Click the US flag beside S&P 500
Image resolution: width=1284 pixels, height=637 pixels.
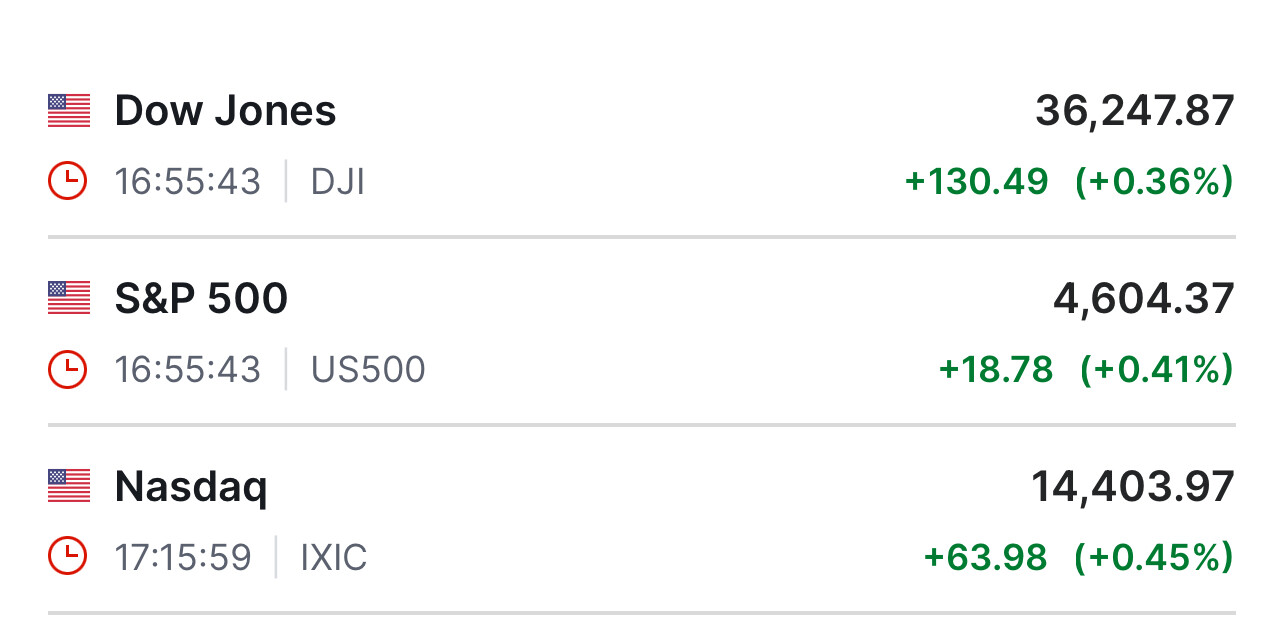pos(69,298)
